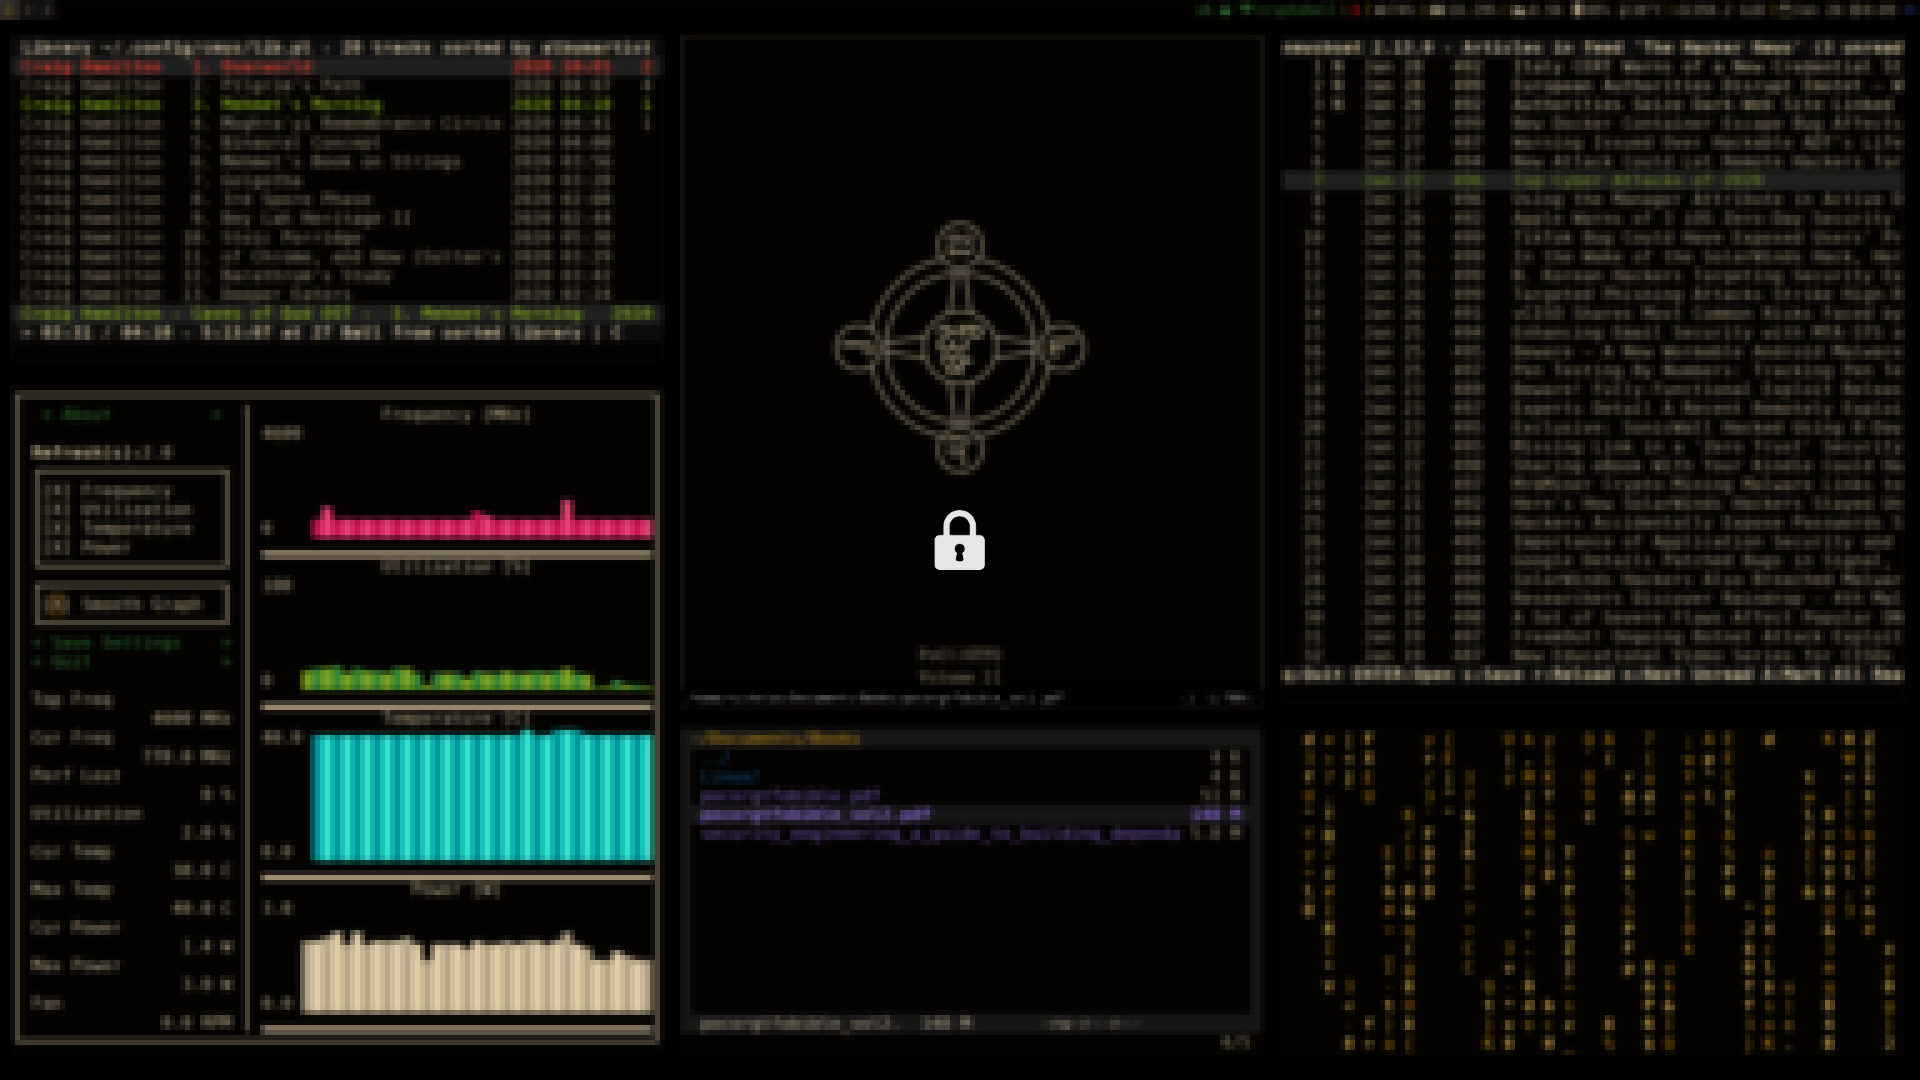The width and height of the screenshot is (1920, 1080).
Task: Toggle the Utilization graph checkbox
Action: tap(58, 509)
